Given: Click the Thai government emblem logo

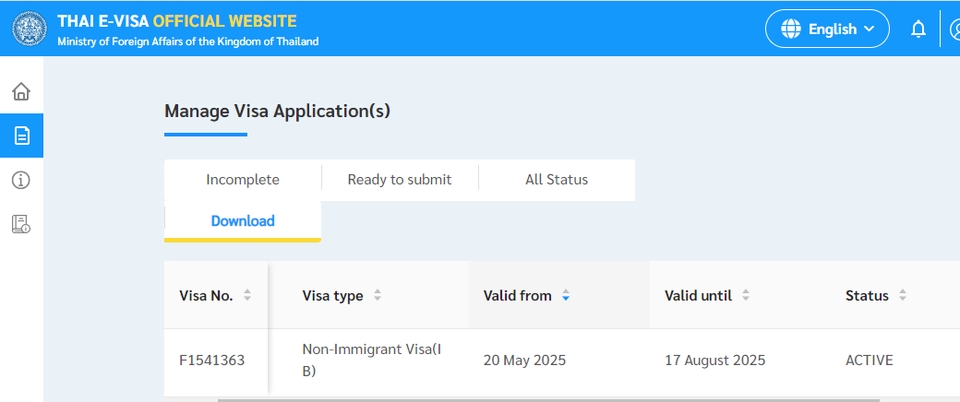Looking at the screenshot, I should (29, 28).
